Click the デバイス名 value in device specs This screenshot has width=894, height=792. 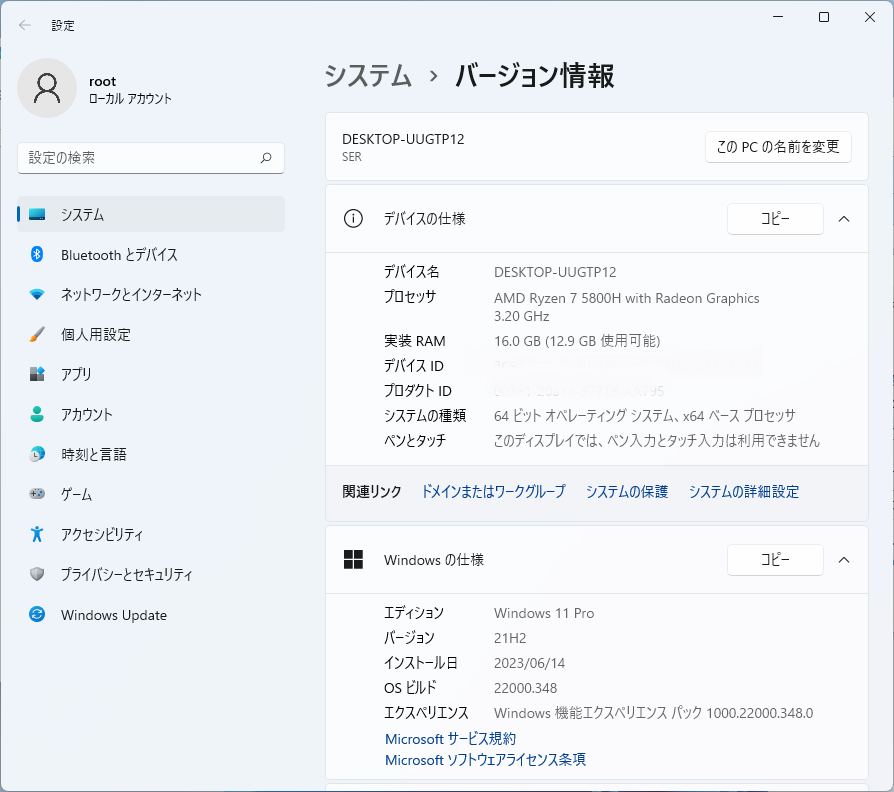(x=555, y=272)
